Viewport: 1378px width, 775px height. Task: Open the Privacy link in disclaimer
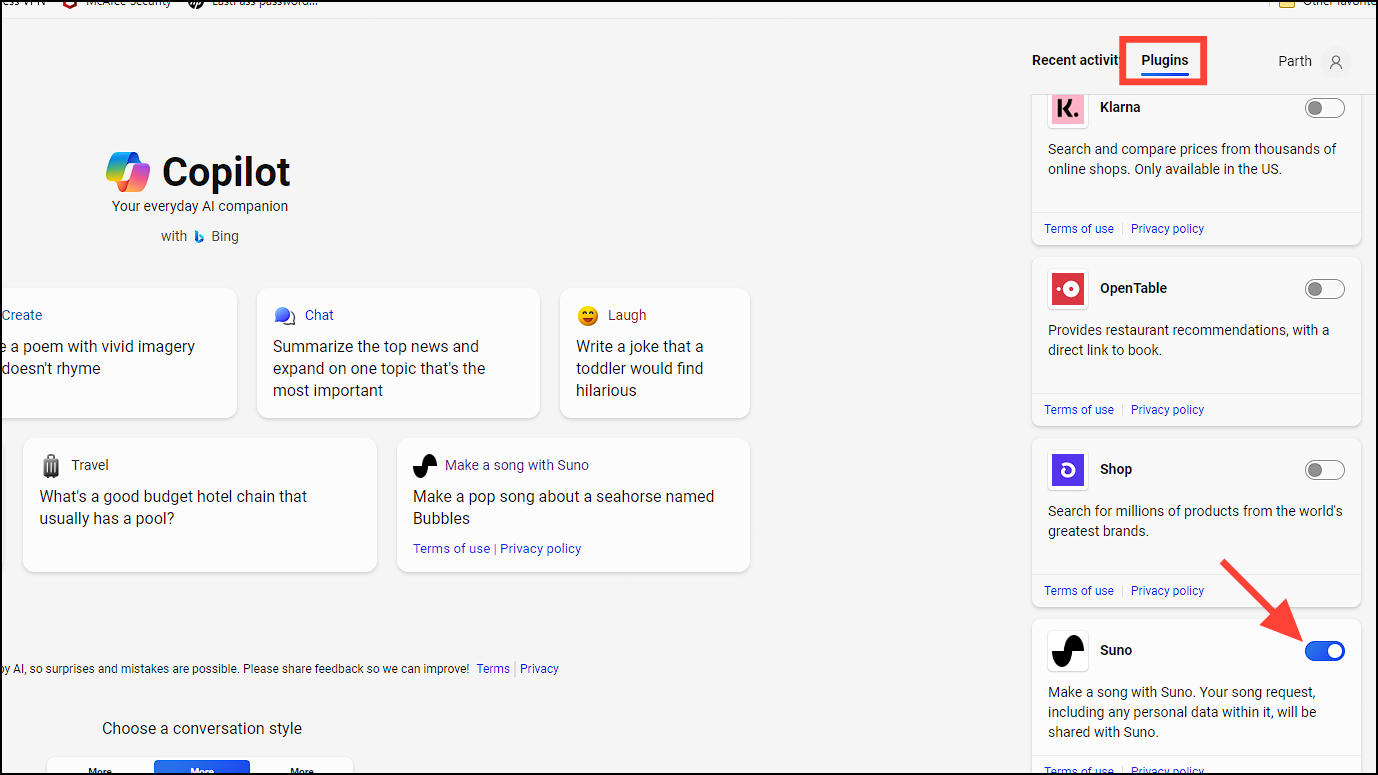[539, 669]
